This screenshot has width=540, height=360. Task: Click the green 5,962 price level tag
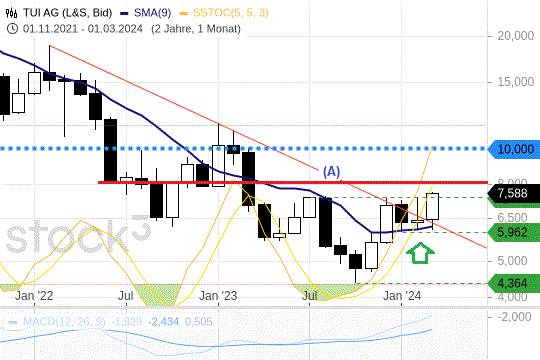514,232
